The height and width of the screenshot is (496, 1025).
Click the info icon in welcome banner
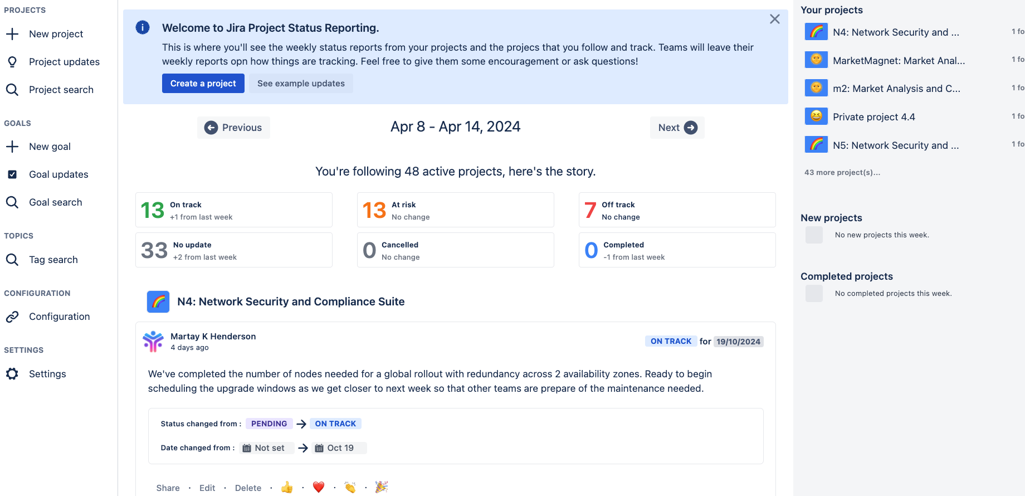tap(142, 28)
